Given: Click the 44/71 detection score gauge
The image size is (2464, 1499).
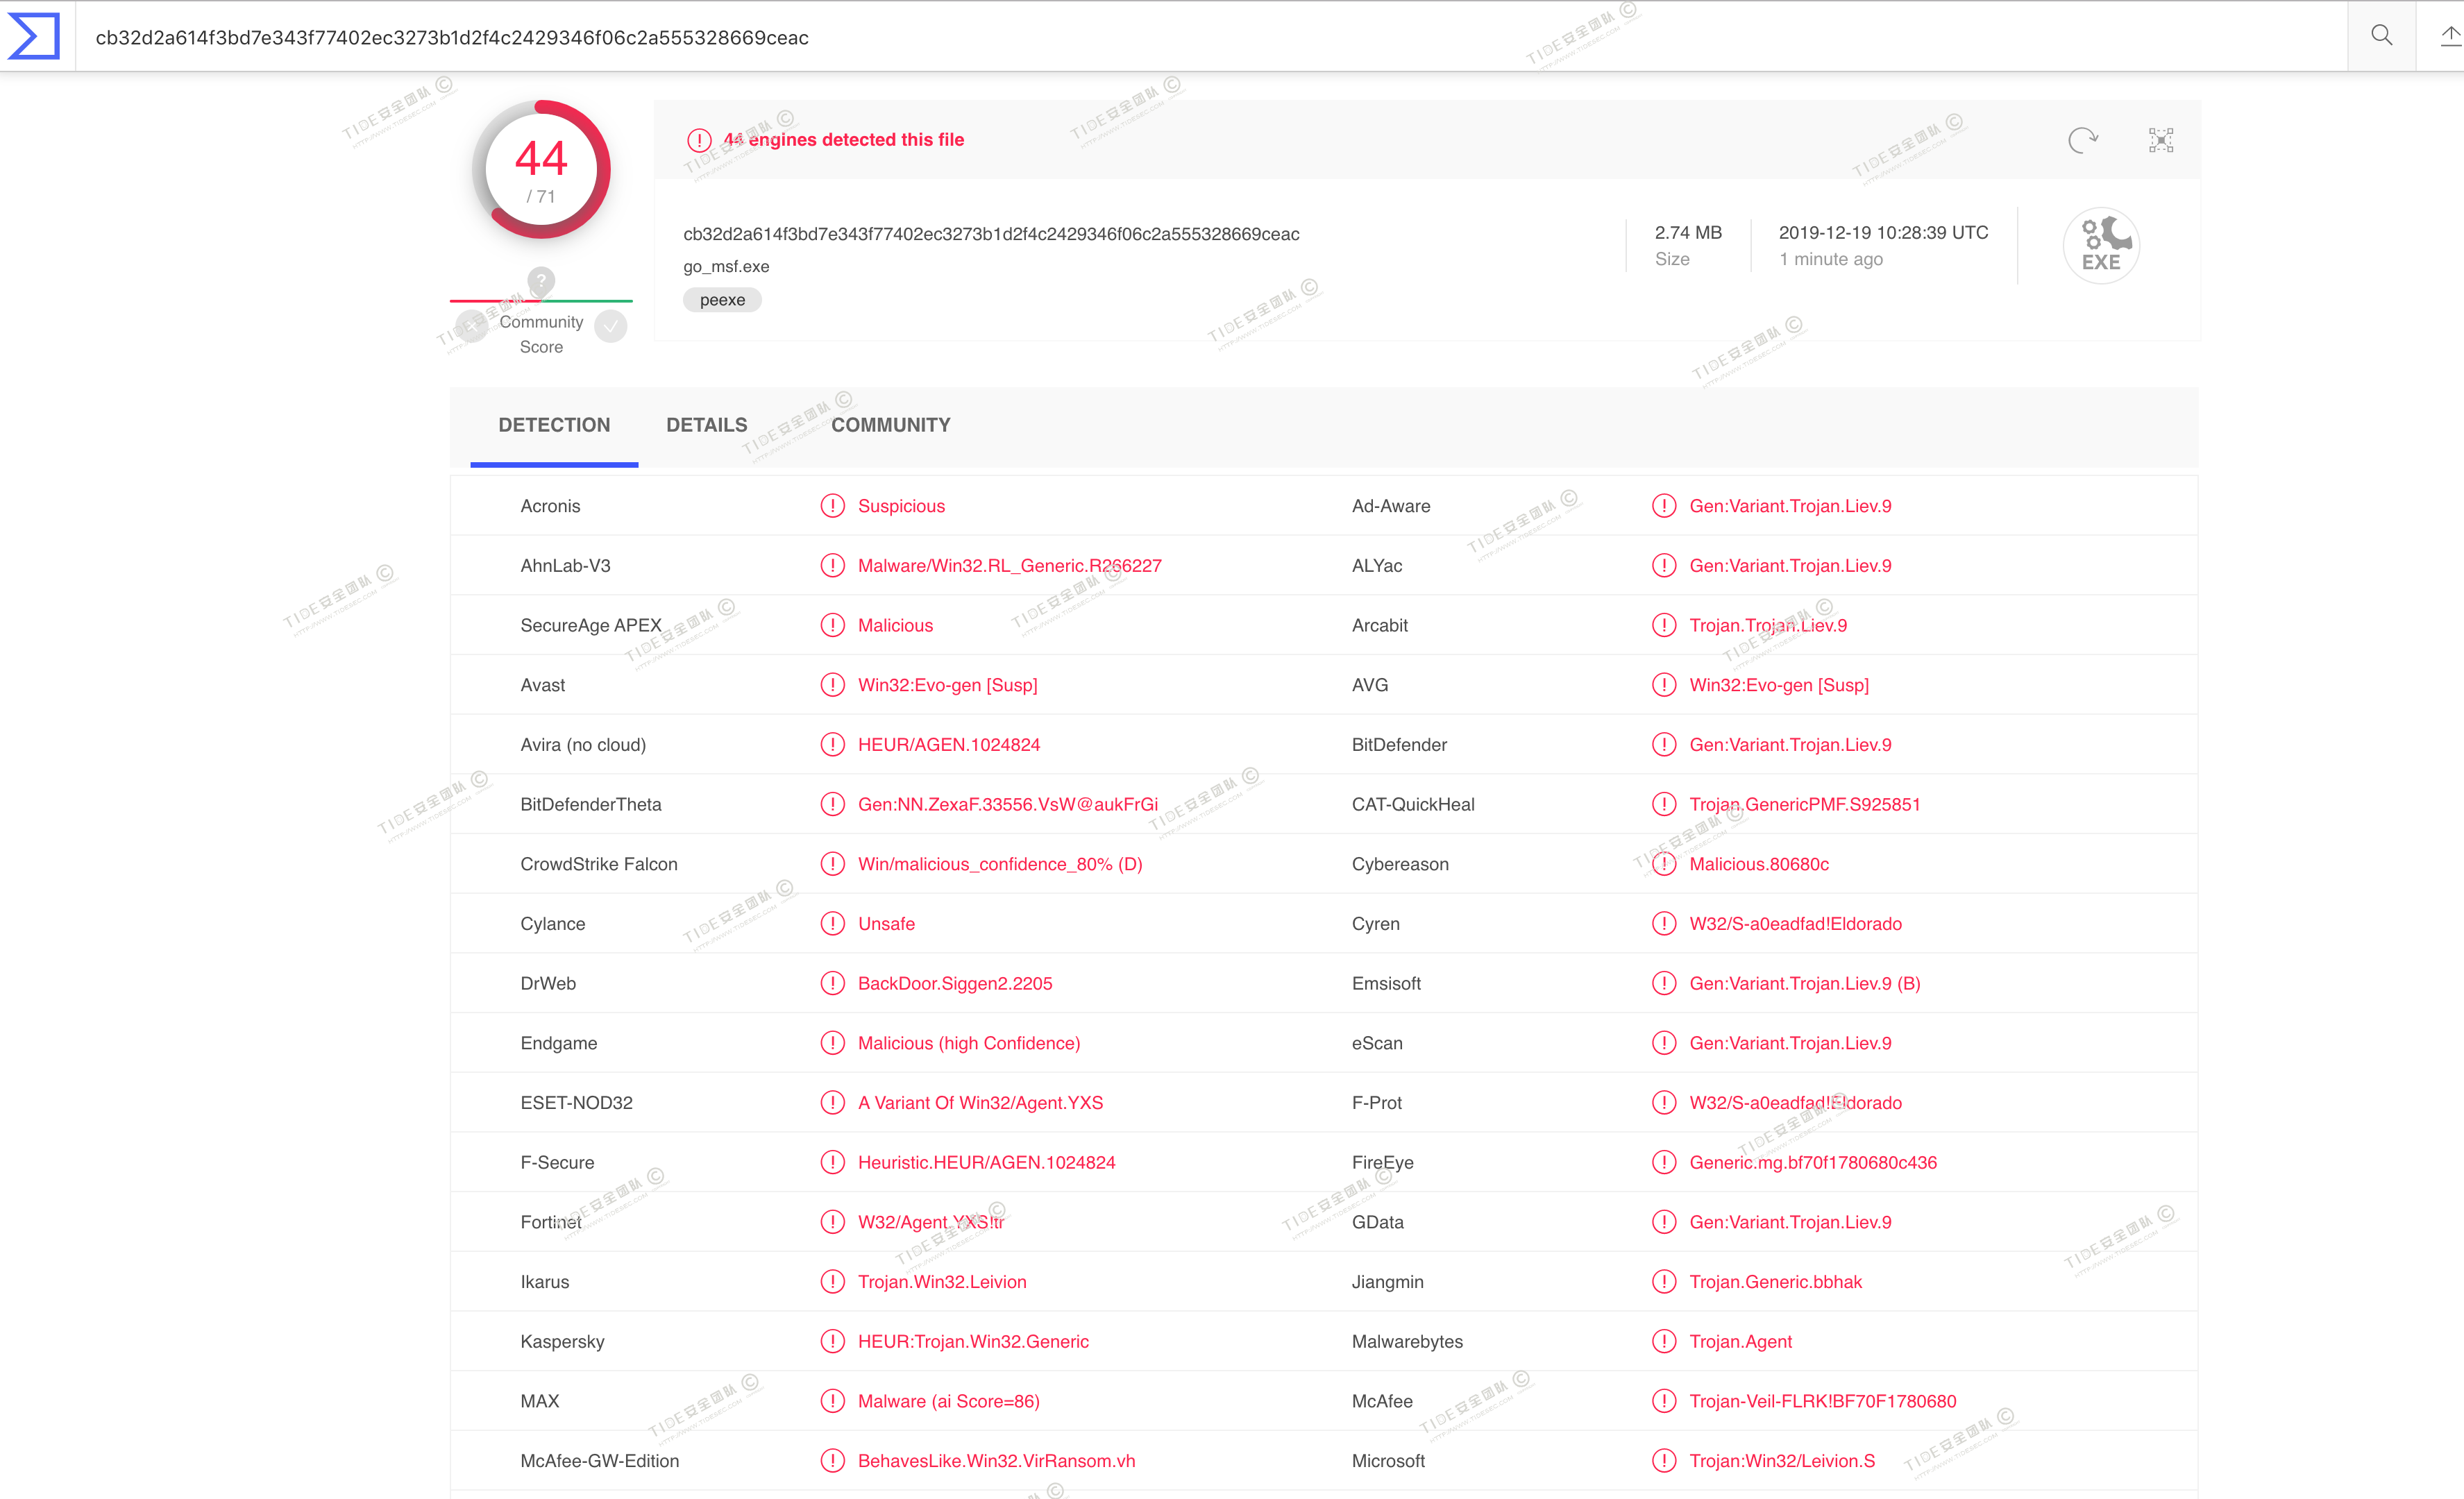Looking at the screenshot, I should click(x=541, y=170).
